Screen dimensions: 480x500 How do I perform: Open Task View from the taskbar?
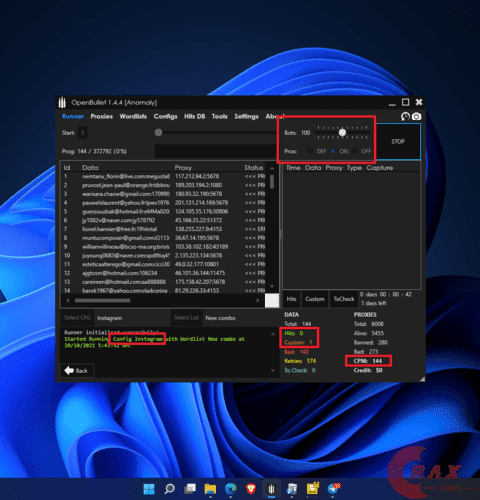(x=190, y=489)
